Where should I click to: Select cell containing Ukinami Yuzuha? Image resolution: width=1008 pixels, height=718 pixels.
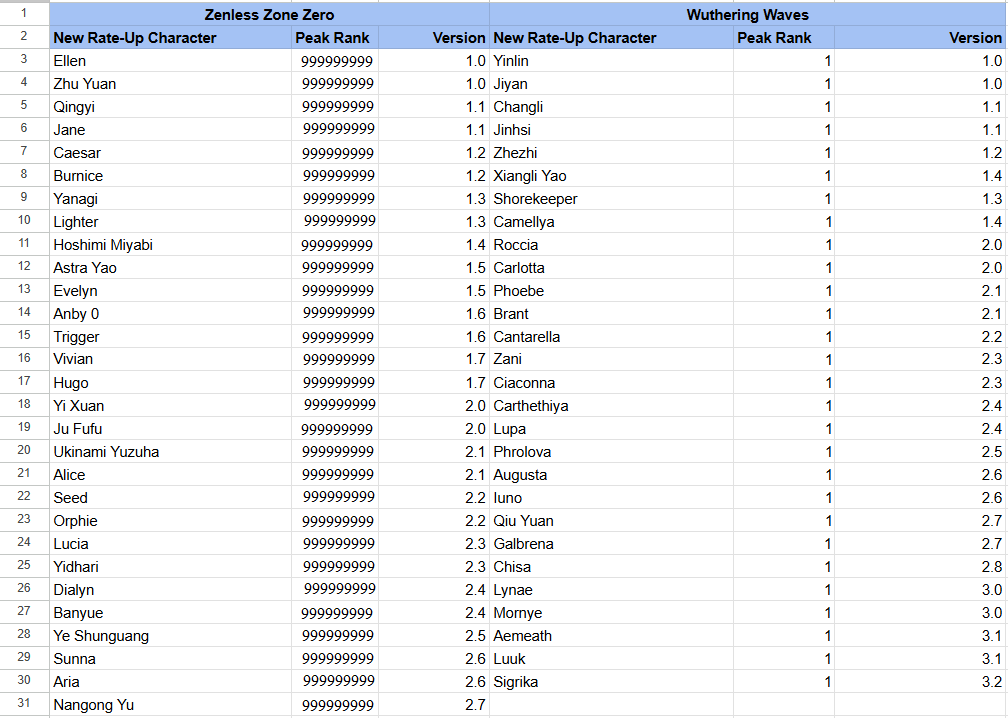170,452
